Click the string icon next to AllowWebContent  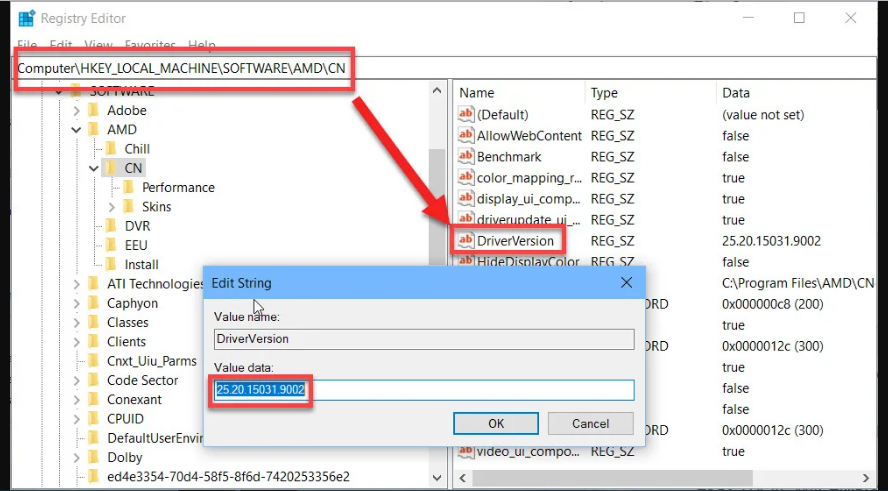[466, 135]
